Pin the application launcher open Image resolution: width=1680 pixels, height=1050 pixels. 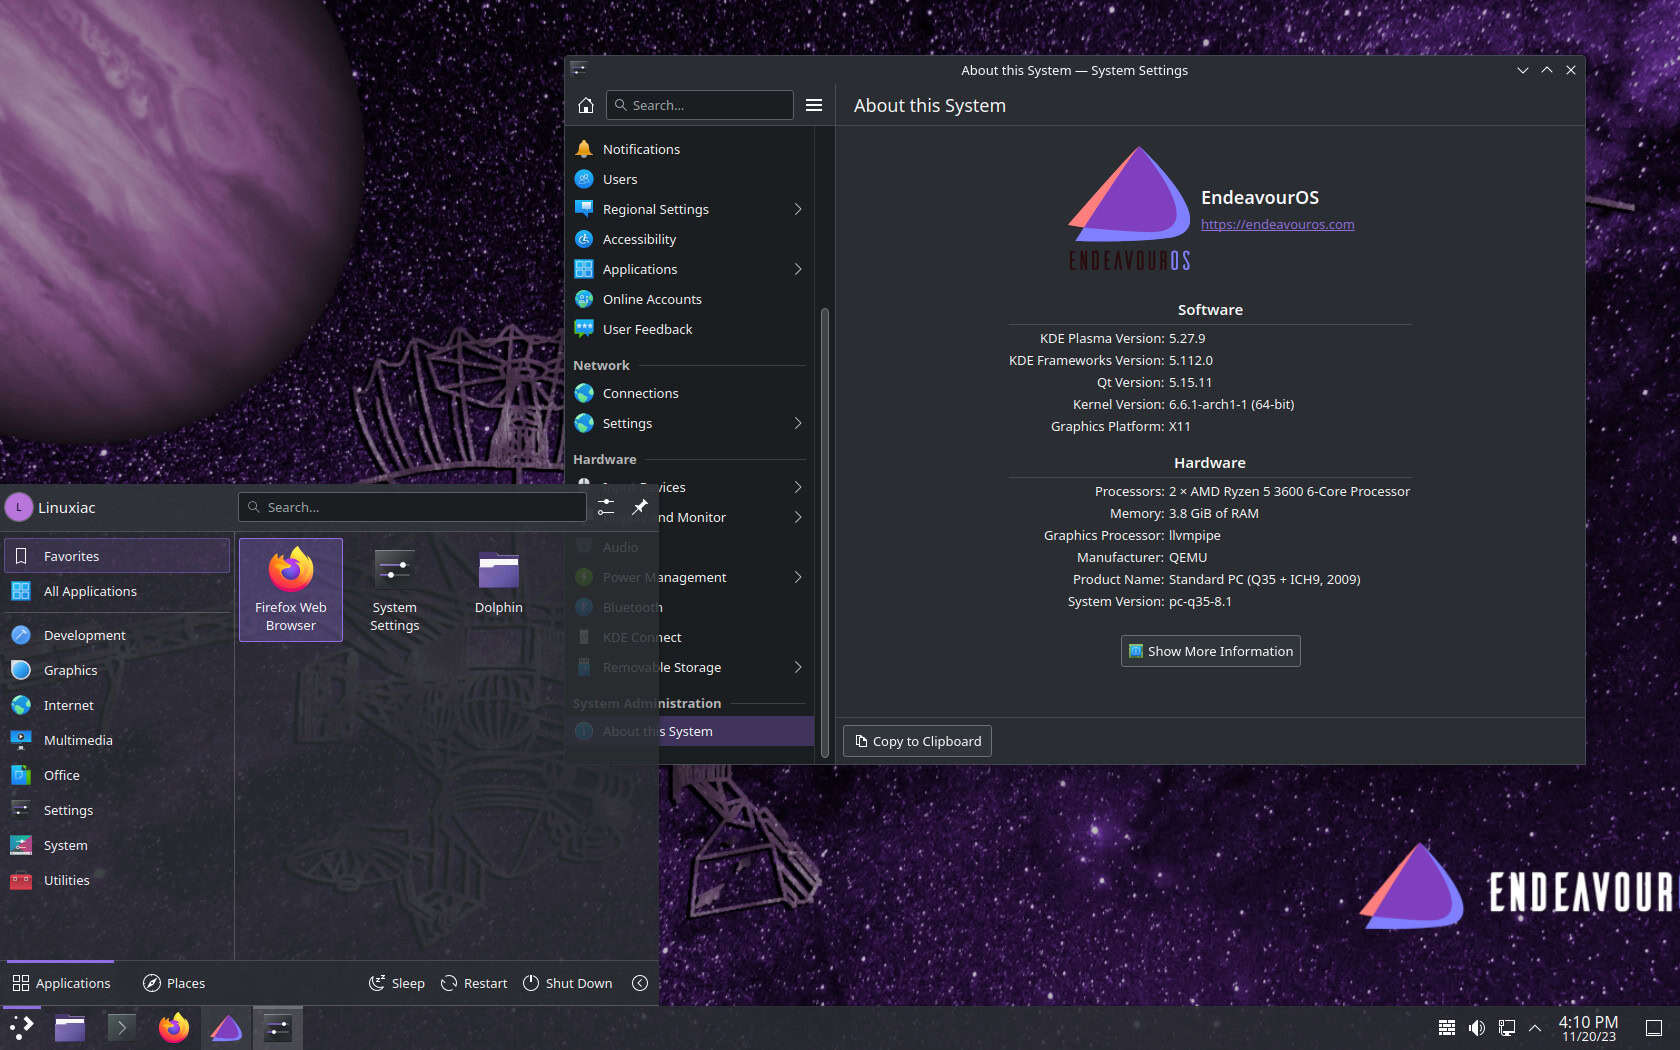click(x=640, y=507)
